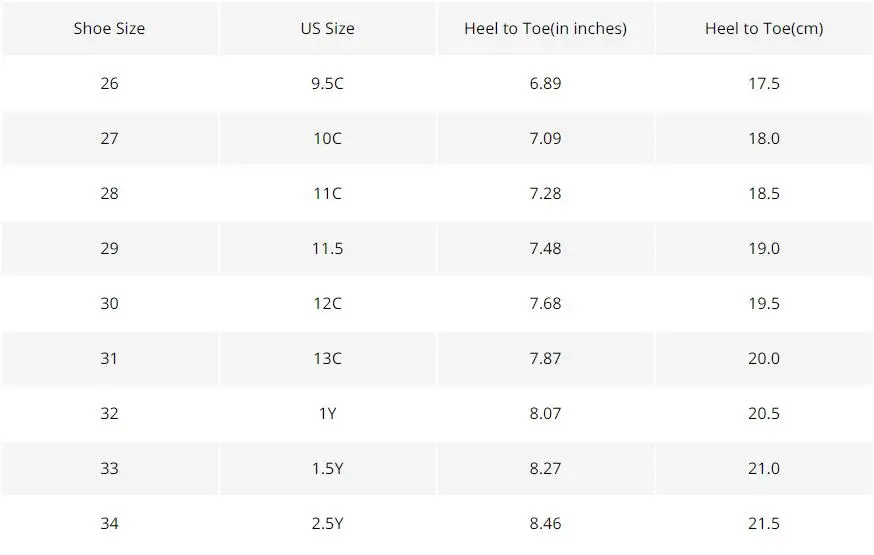This screenshot has width=874, height=555.
Task: Click the 1.5Y US size cell
Action: (327, 468)
